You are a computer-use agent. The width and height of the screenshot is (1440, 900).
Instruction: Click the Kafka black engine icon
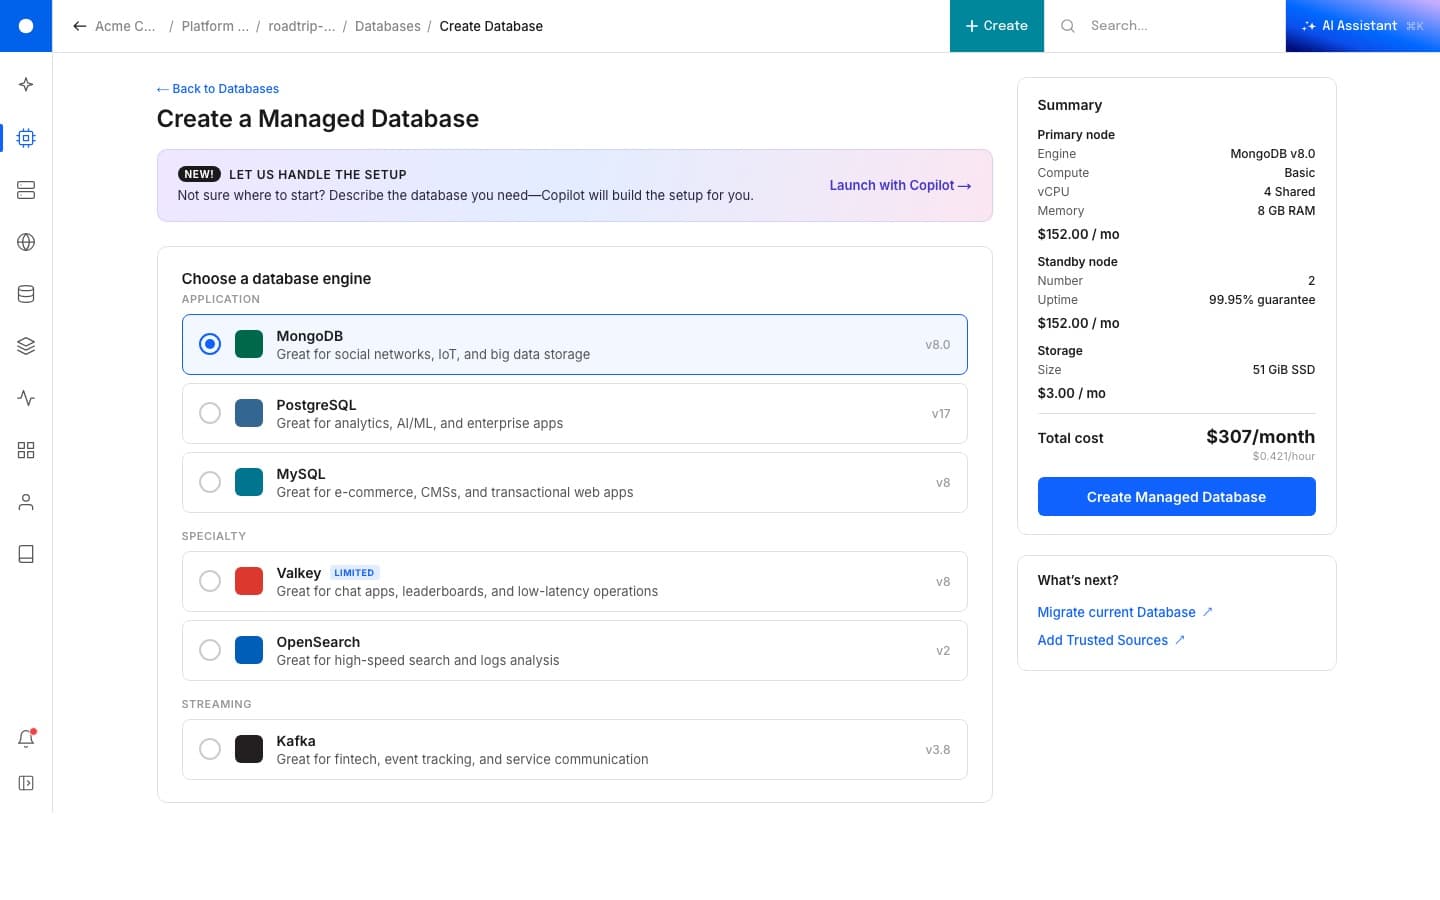[x=249, y=749]
